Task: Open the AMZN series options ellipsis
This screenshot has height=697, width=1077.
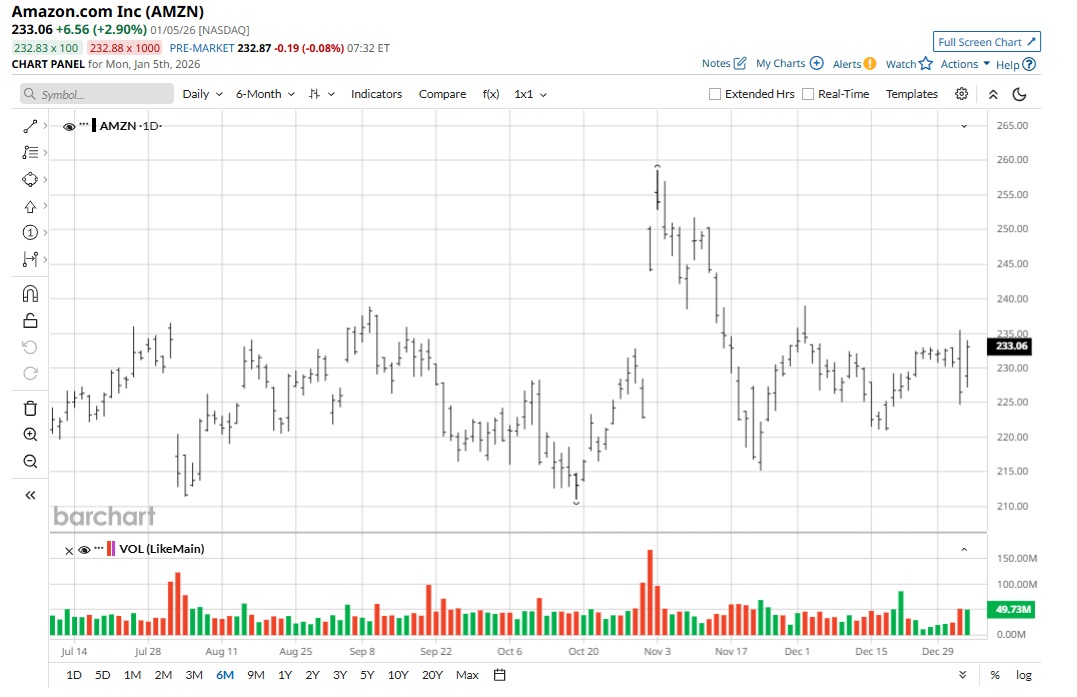Action: 84,125
